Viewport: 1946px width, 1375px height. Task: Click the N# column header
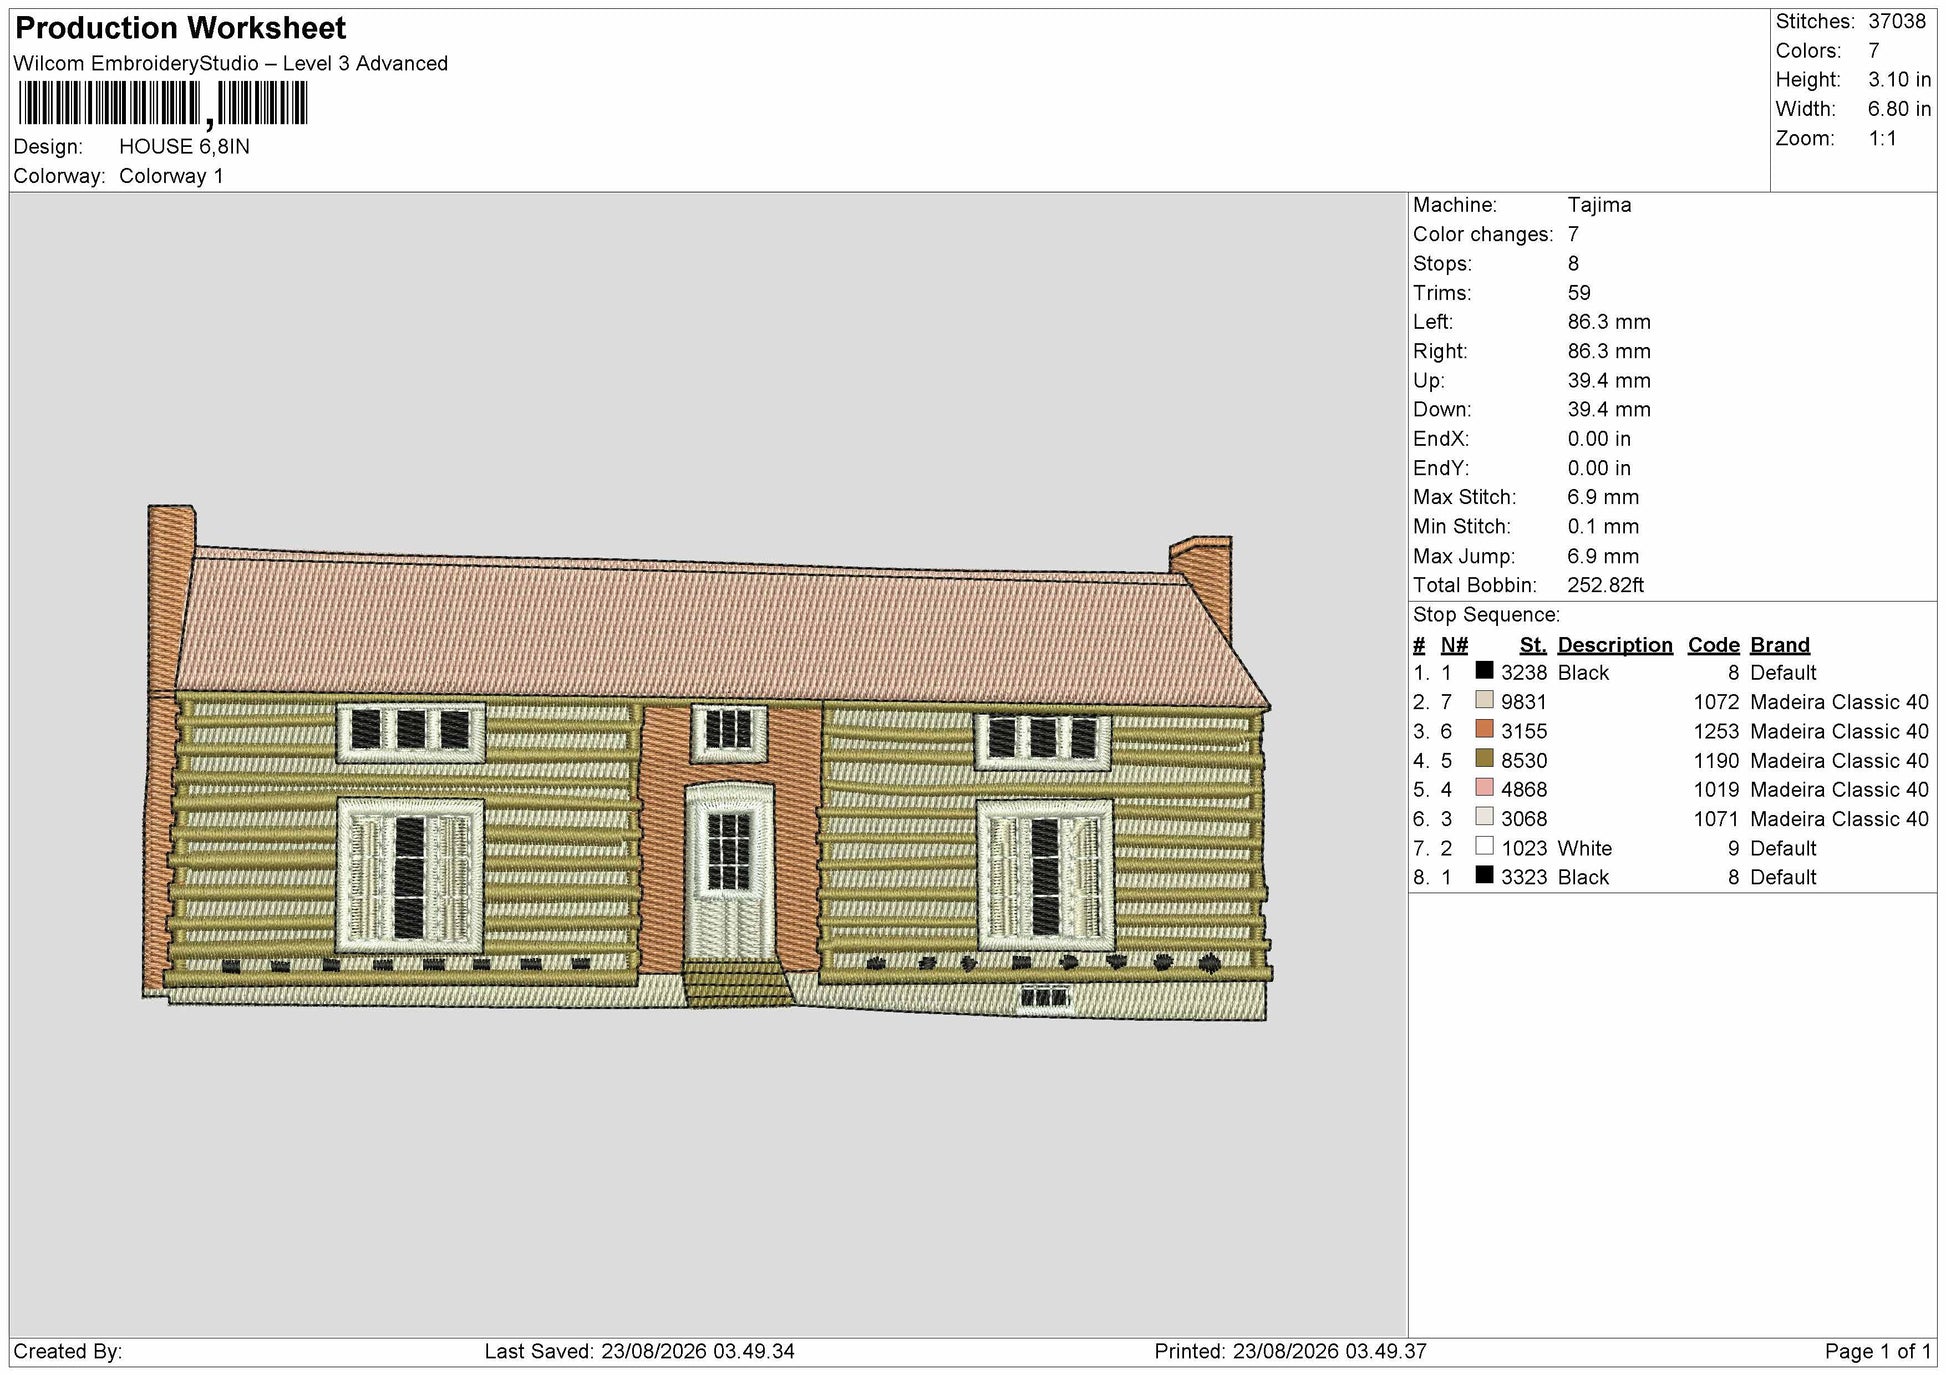(1454, 645)
